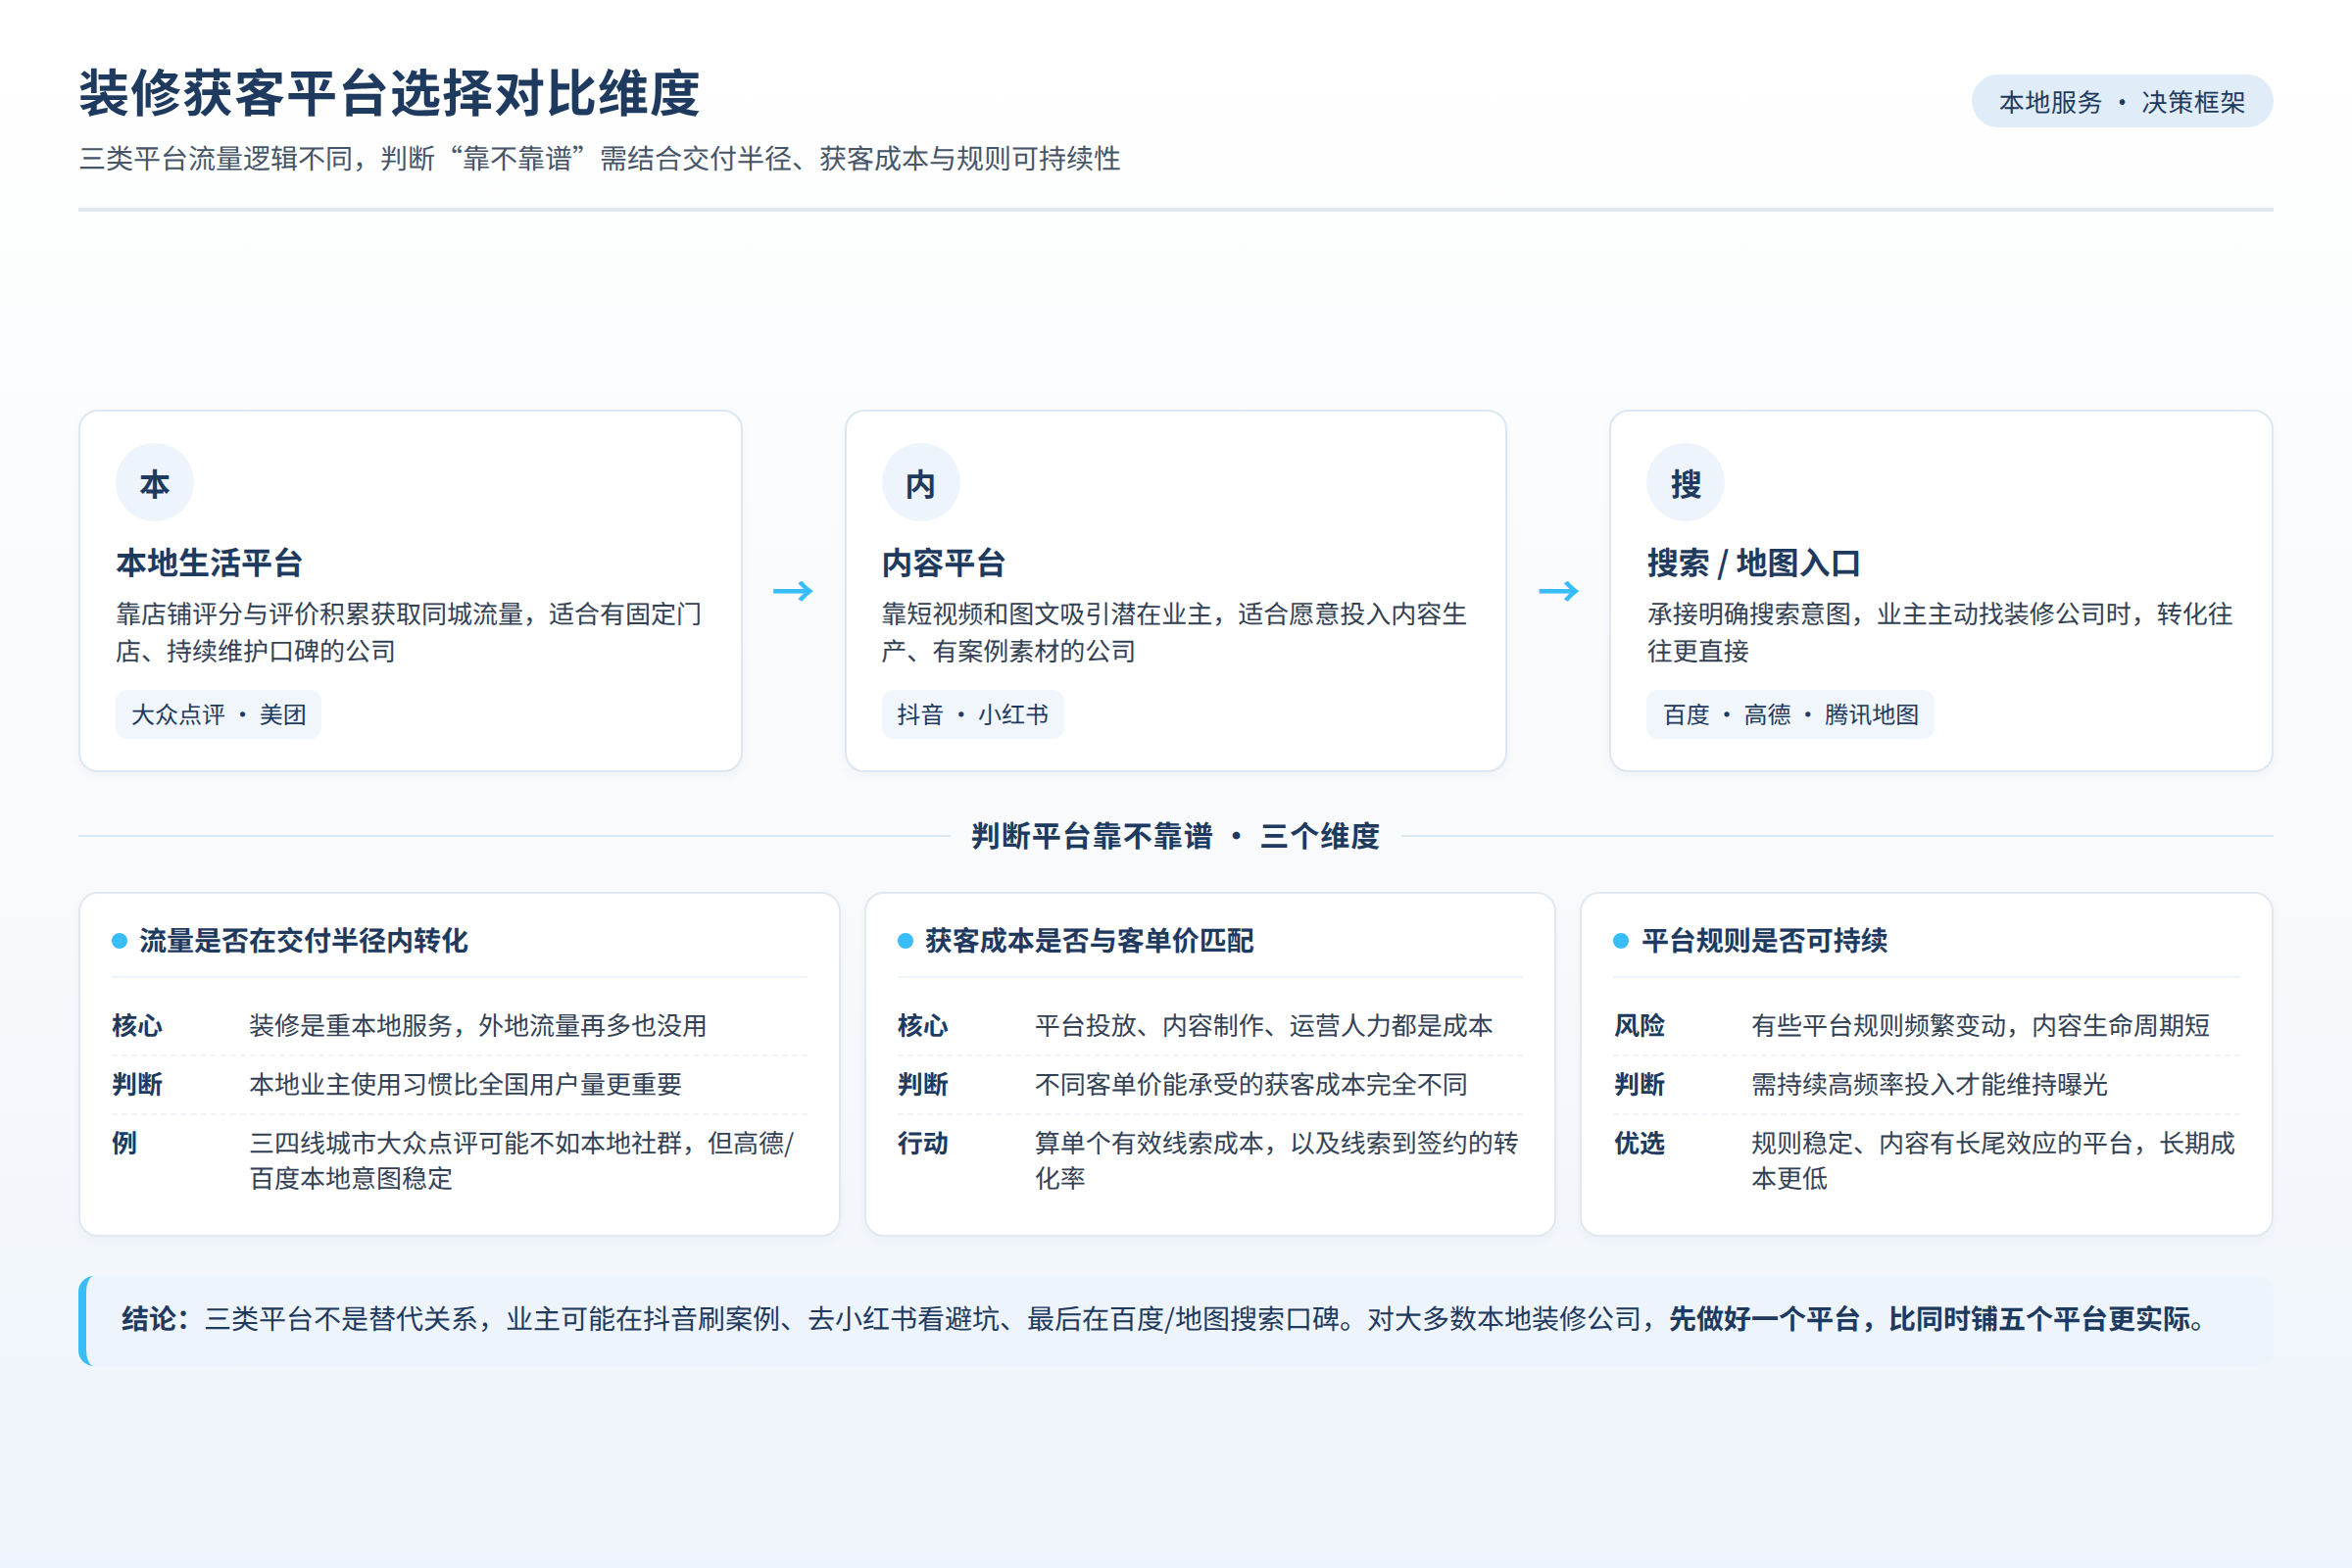
Task: Click the 风险 row label
Action: coord(1639,1025)
